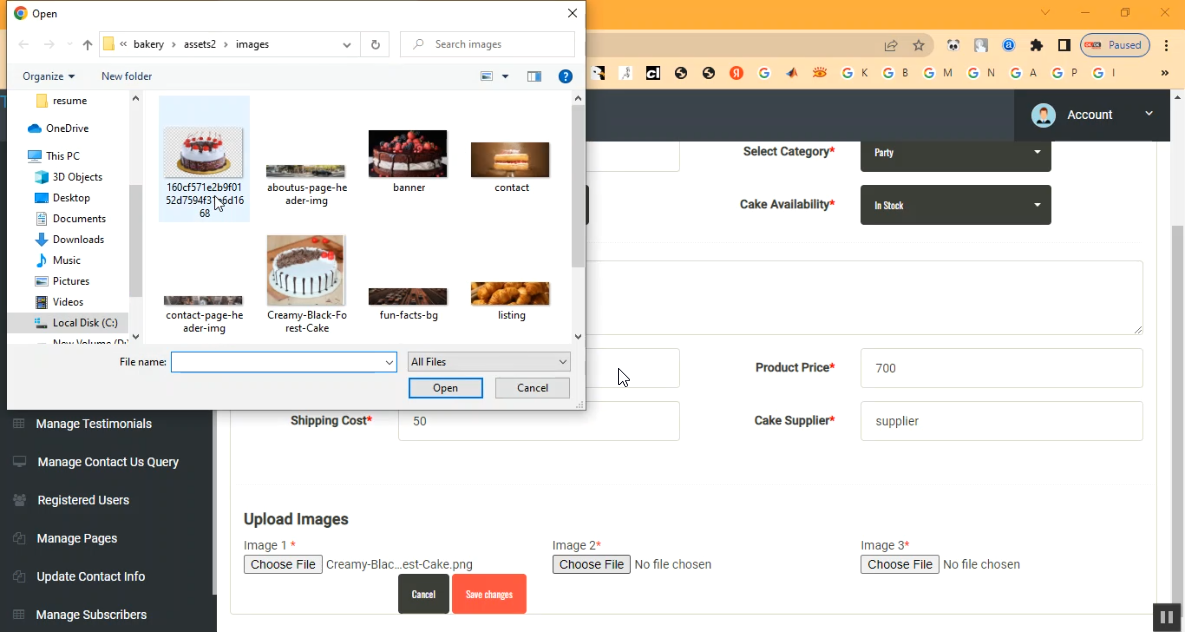Click the orange Save changes button
This screenshot has width=1185, height=632.
[x=489, y=594]
